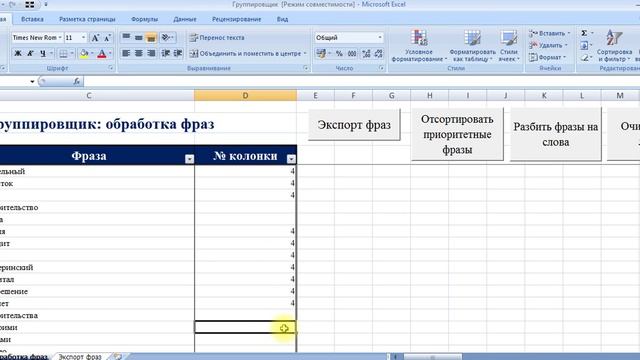This screenshot has height=360, width=640.
Task: Apply cell borders icon
Action: (63, 53)
